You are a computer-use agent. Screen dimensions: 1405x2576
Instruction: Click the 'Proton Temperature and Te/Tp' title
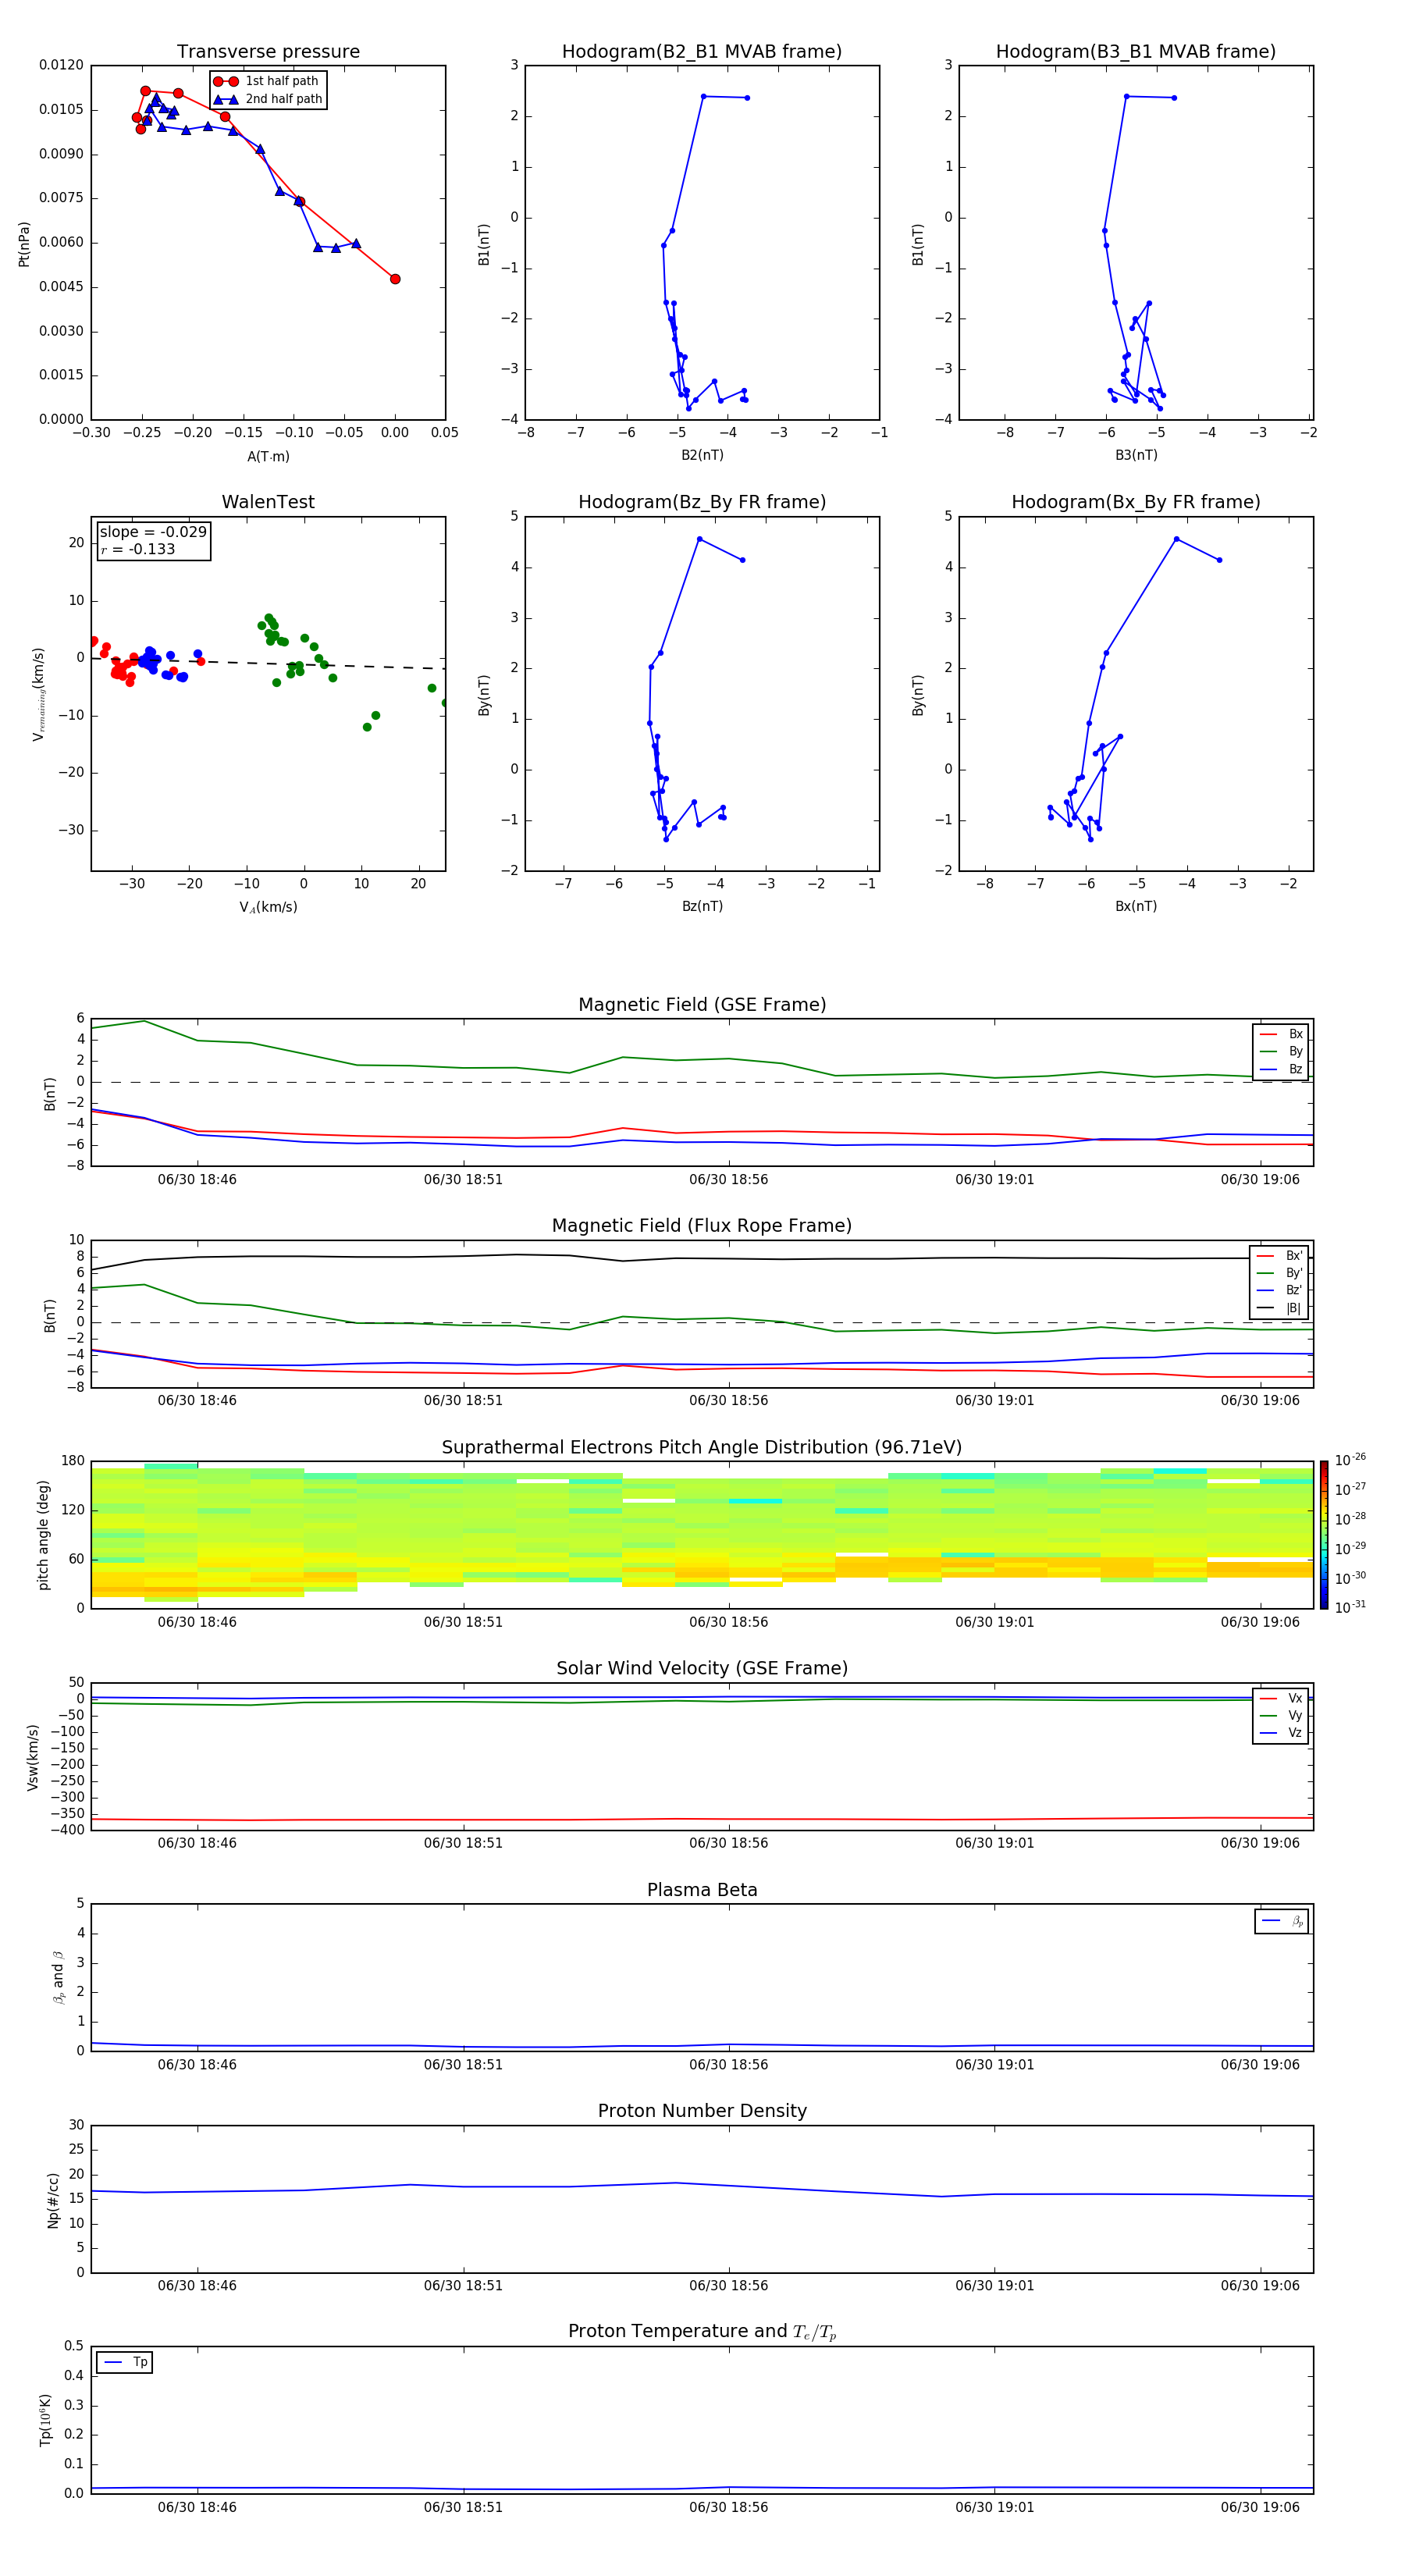point(702,2332)
